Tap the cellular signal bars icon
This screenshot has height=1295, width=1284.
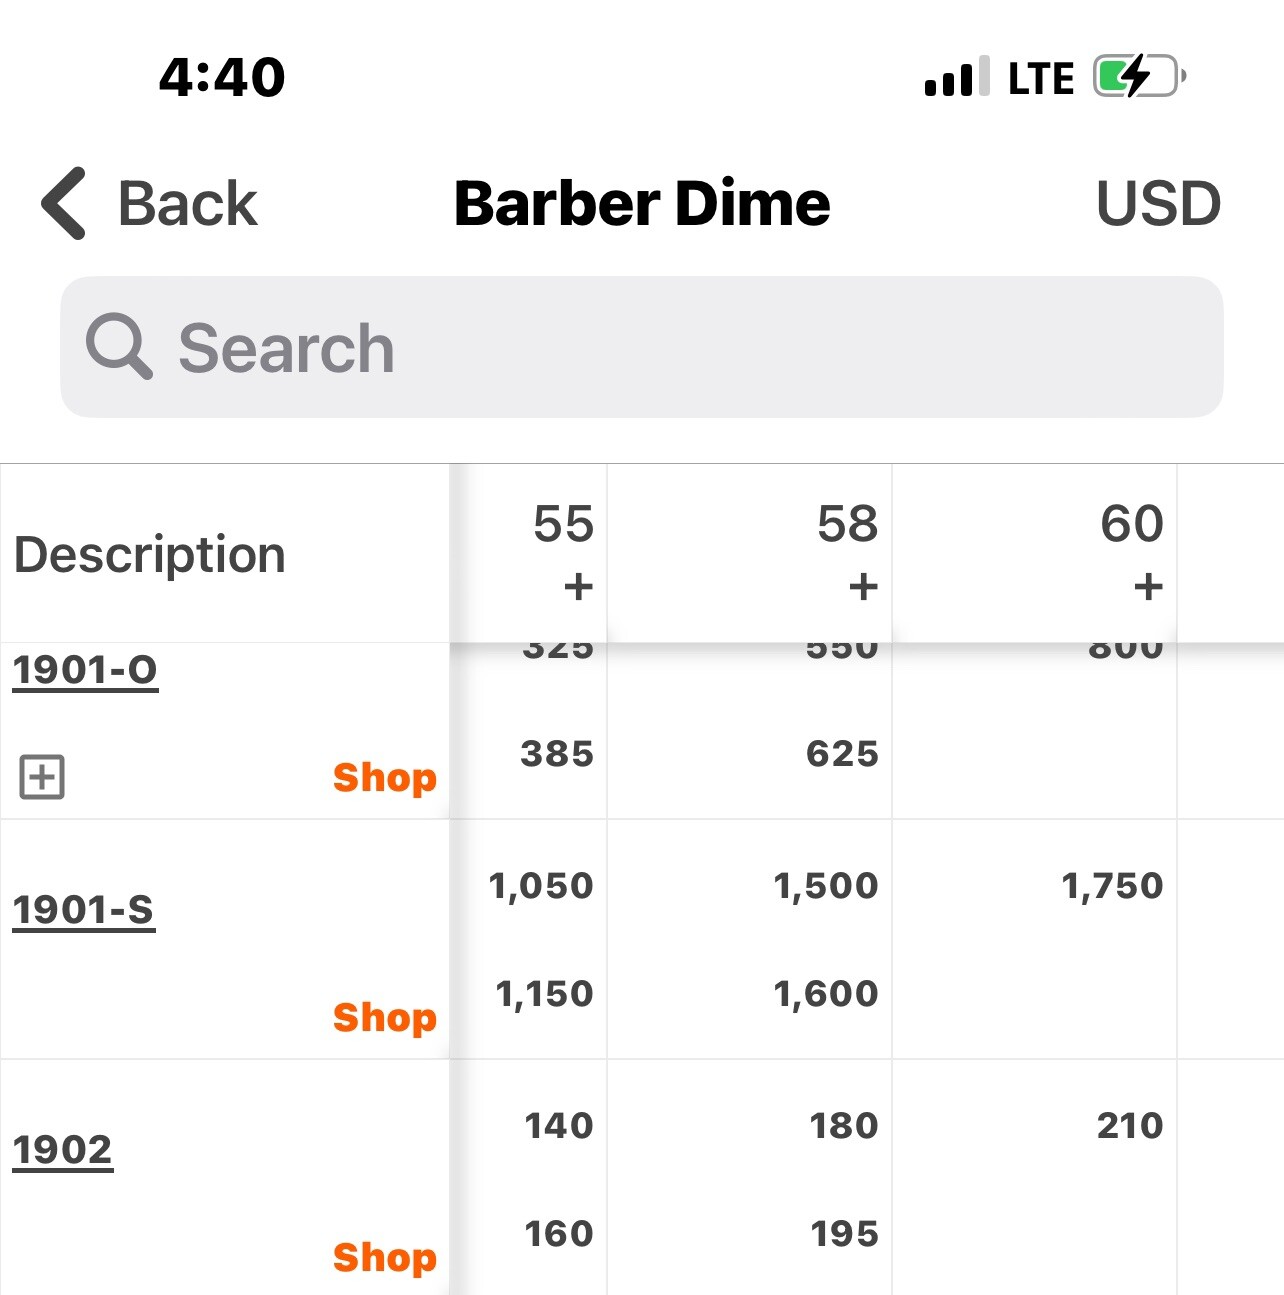tap(956, 77)
